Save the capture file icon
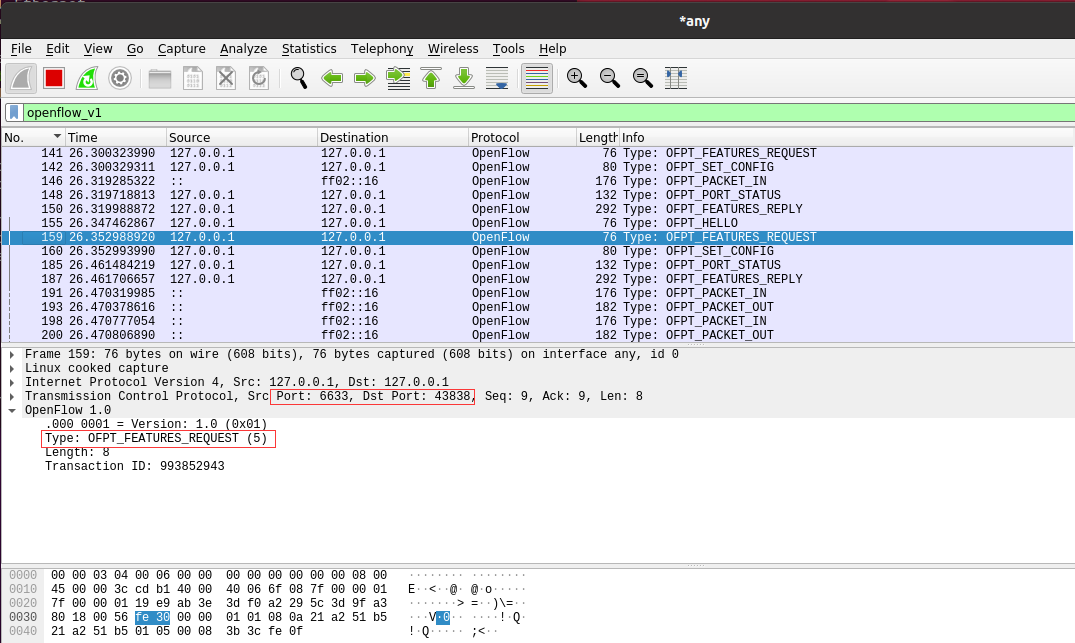Image resolution: width=1075 pixels, height=643 pixels. click(193, 78)
